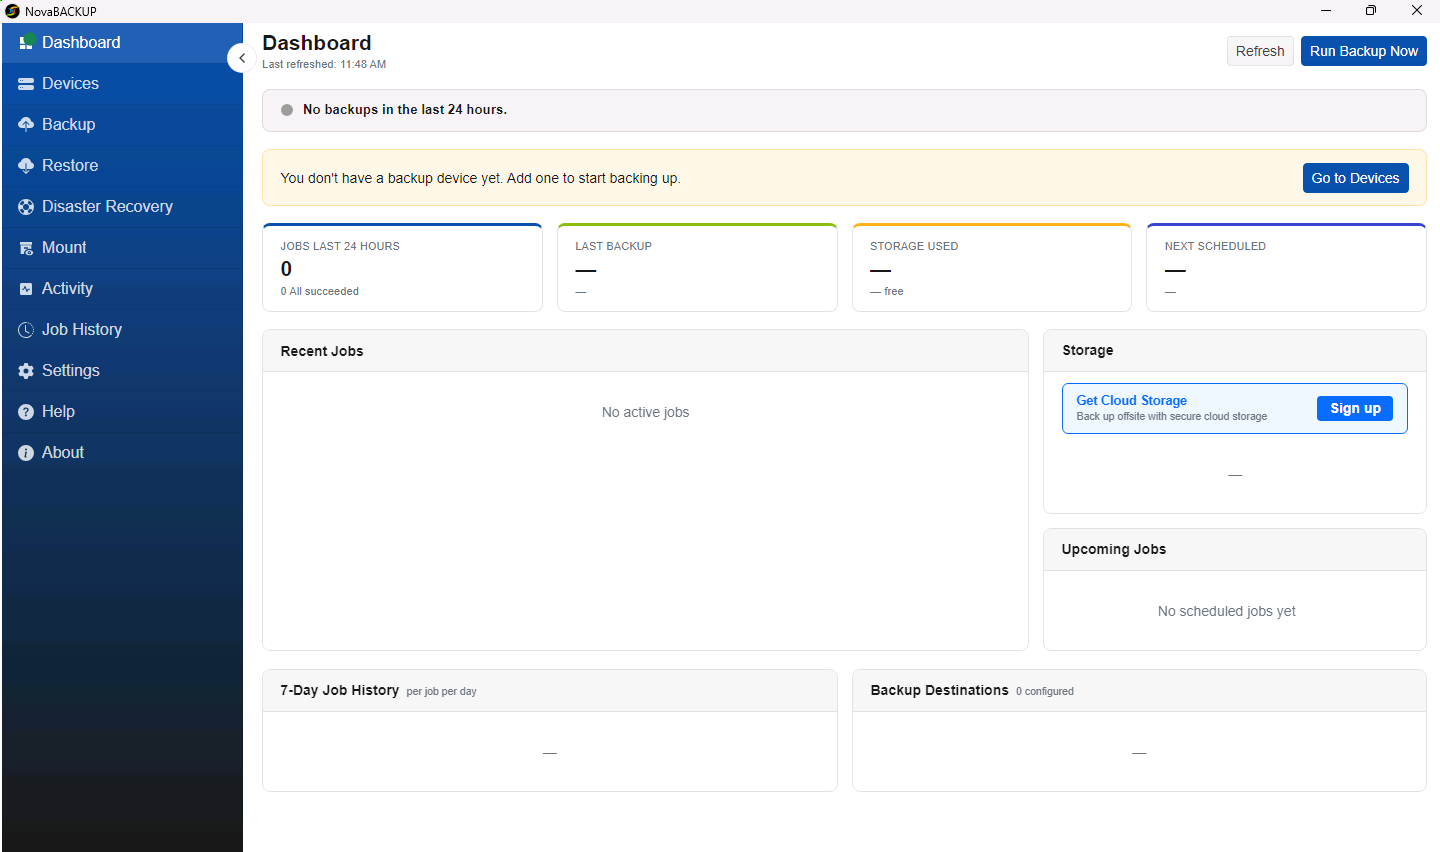Click the Upcoming Jobs panel header
The width and height of the screenshot is (1440, 852).
click(x=1235, y=550)
